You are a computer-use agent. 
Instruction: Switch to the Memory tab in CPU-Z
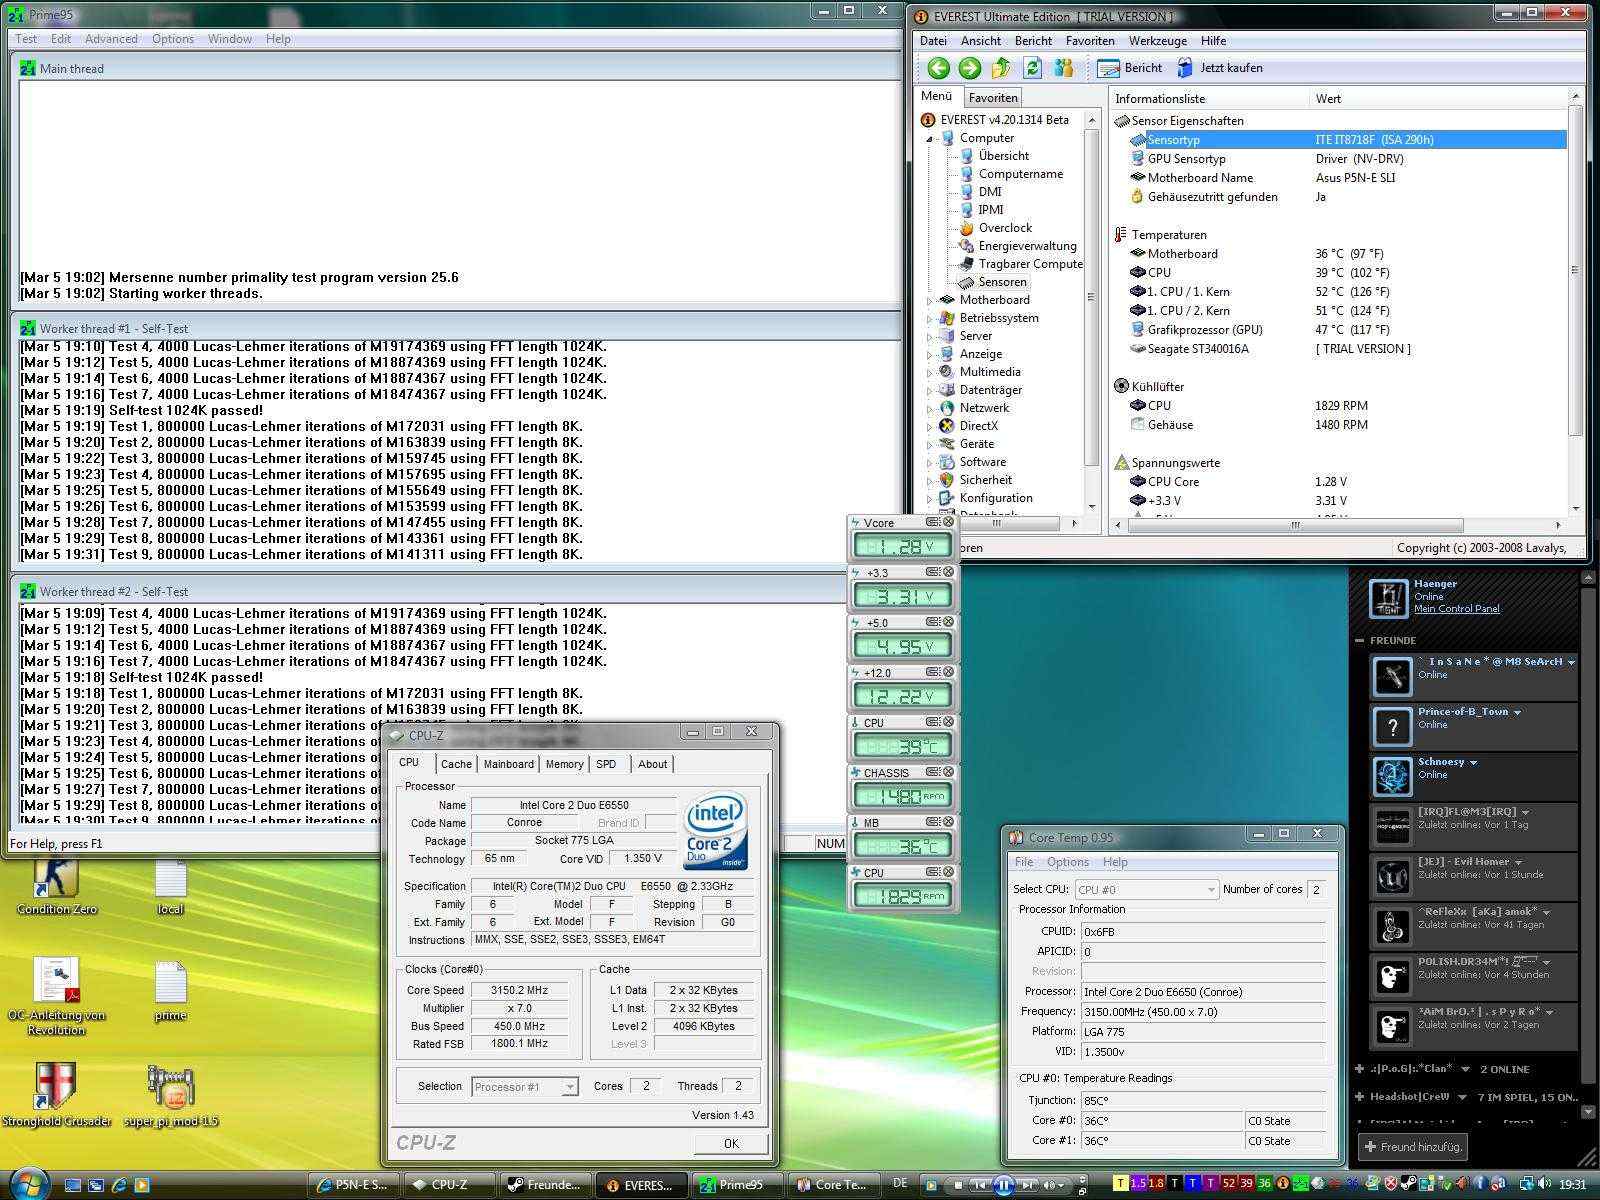coord(564,764)
